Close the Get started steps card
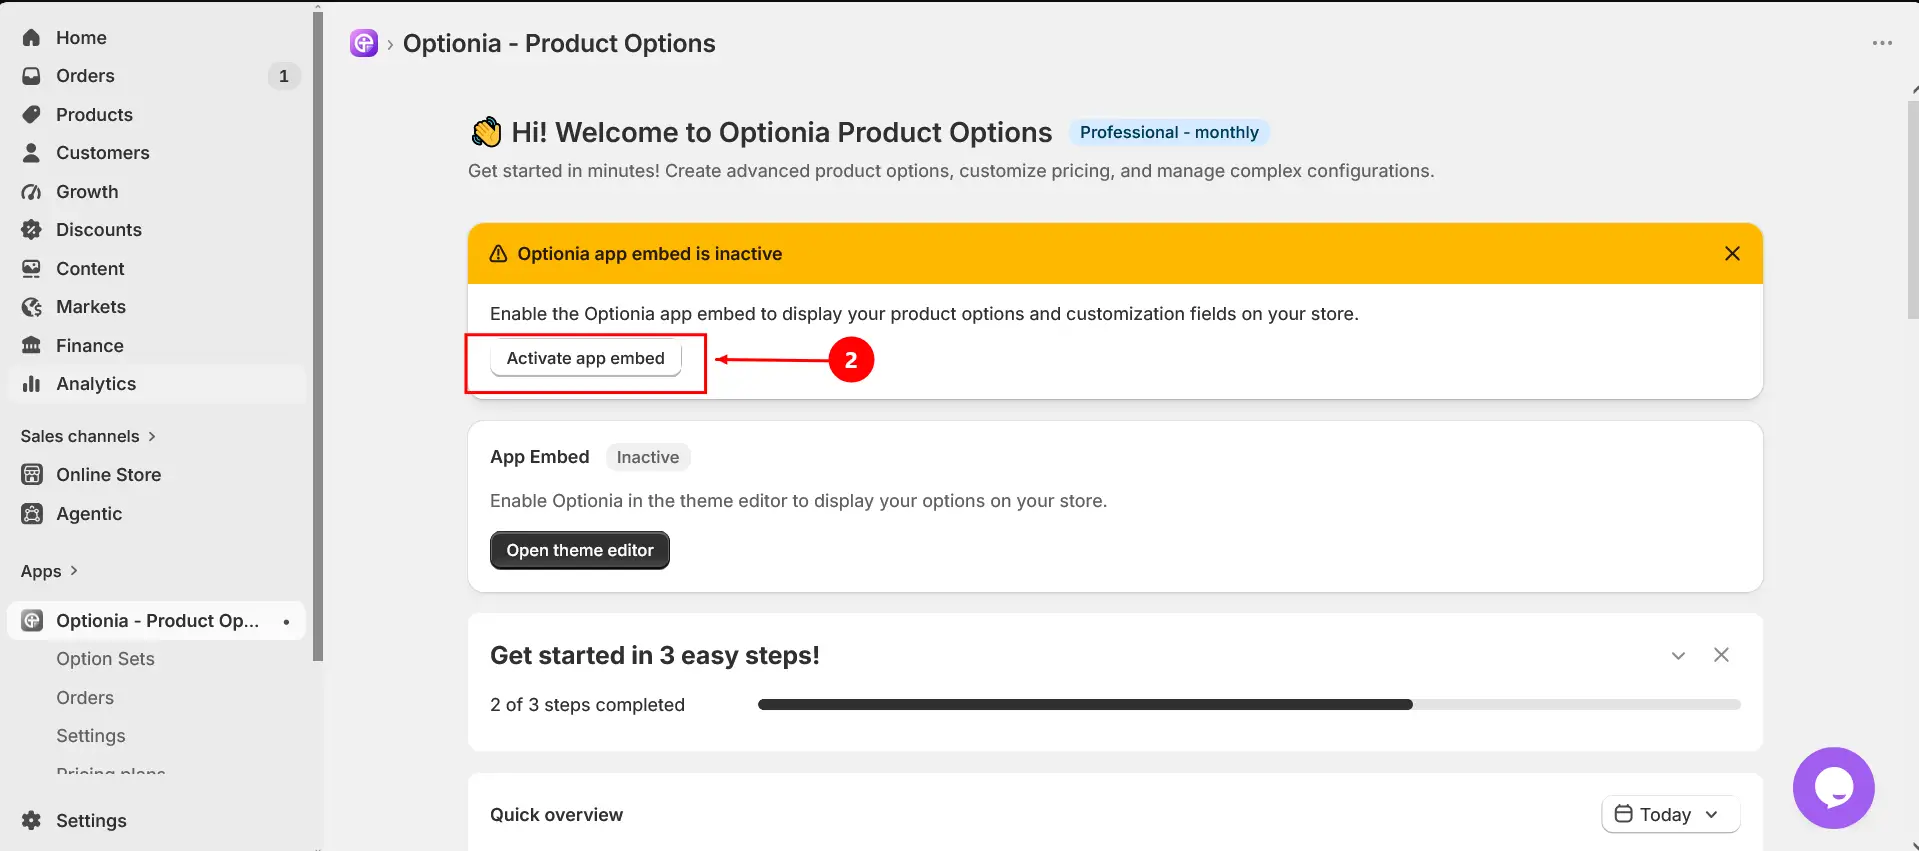The height and width of the screenshot is (851, 1919). click(x=1721, y=655)
